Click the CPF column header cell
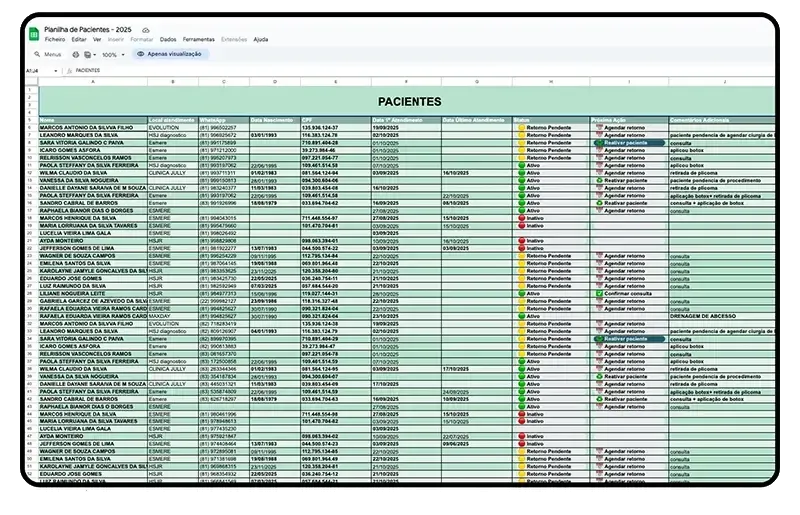The width and height of the screenshot is (800, 515). click(336, 120)
